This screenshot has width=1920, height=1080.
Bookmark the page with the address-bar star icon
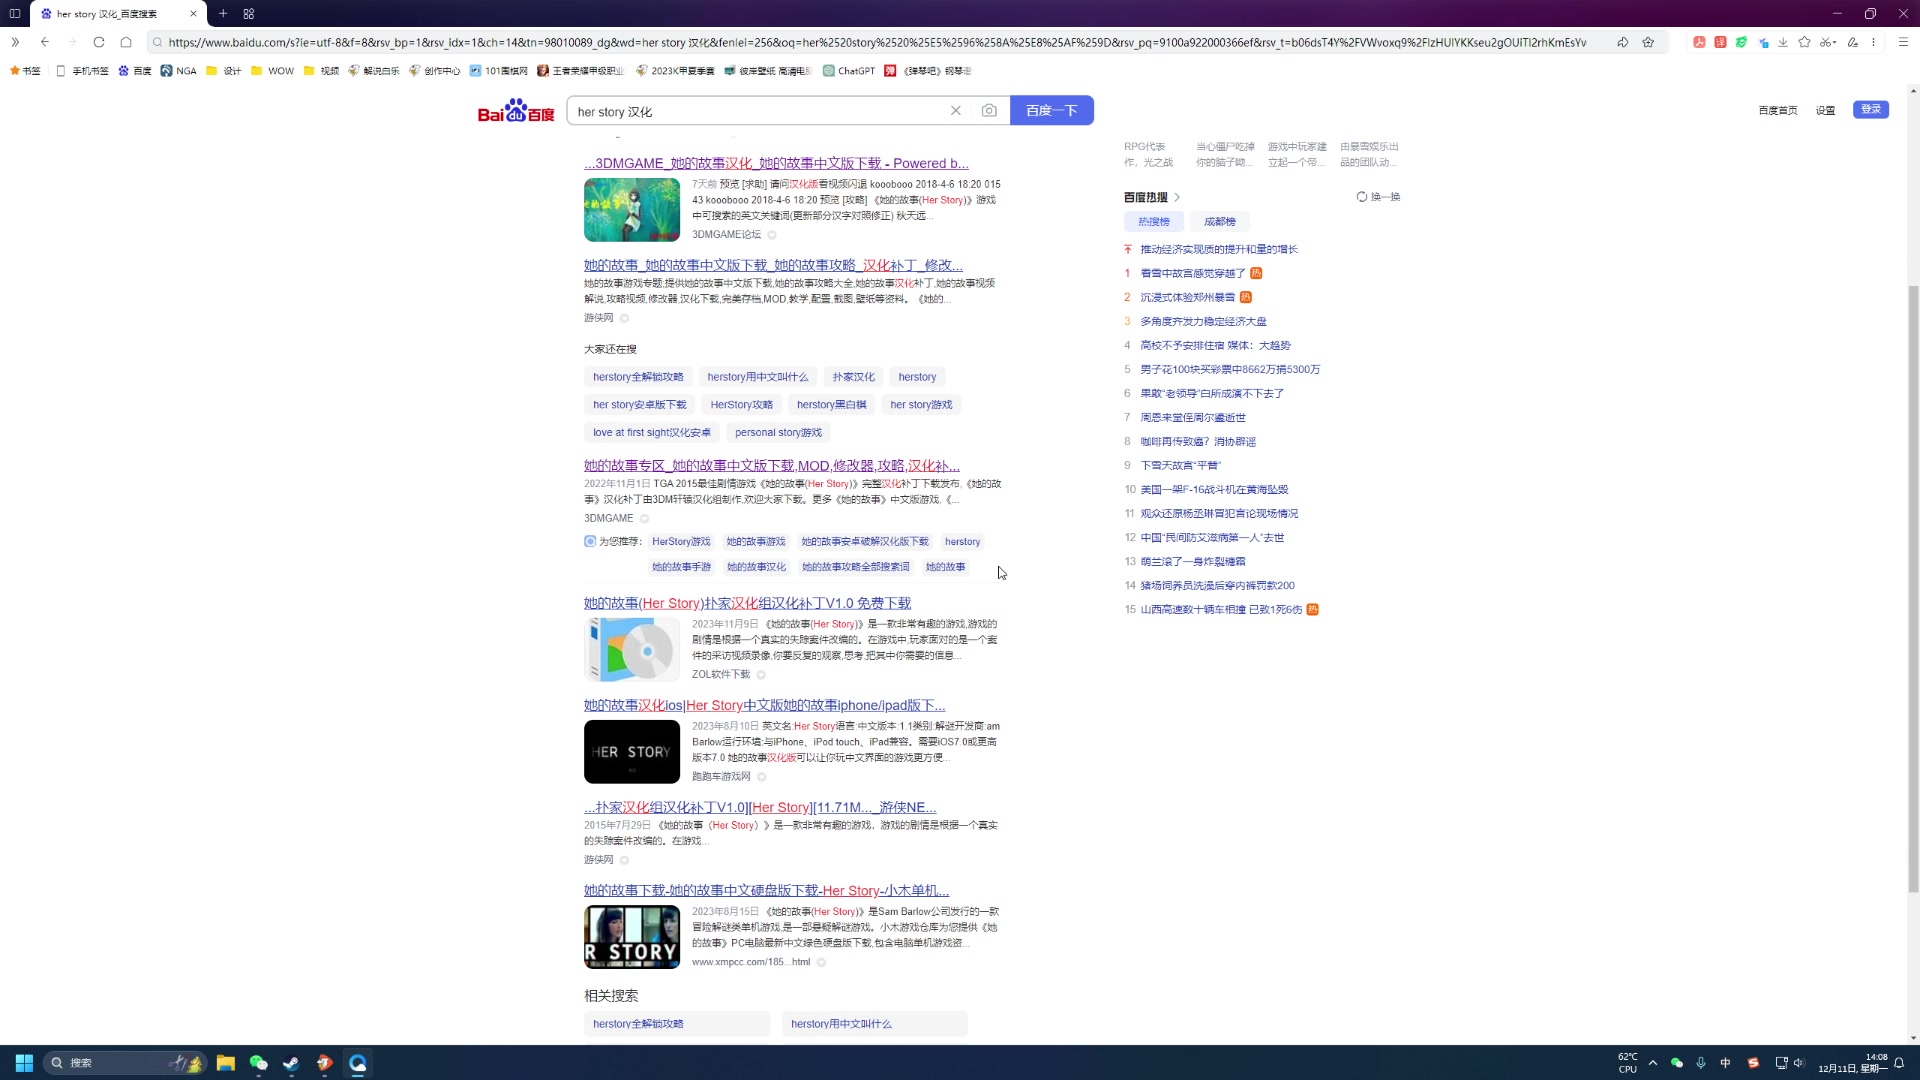[x=1648, y=42]
